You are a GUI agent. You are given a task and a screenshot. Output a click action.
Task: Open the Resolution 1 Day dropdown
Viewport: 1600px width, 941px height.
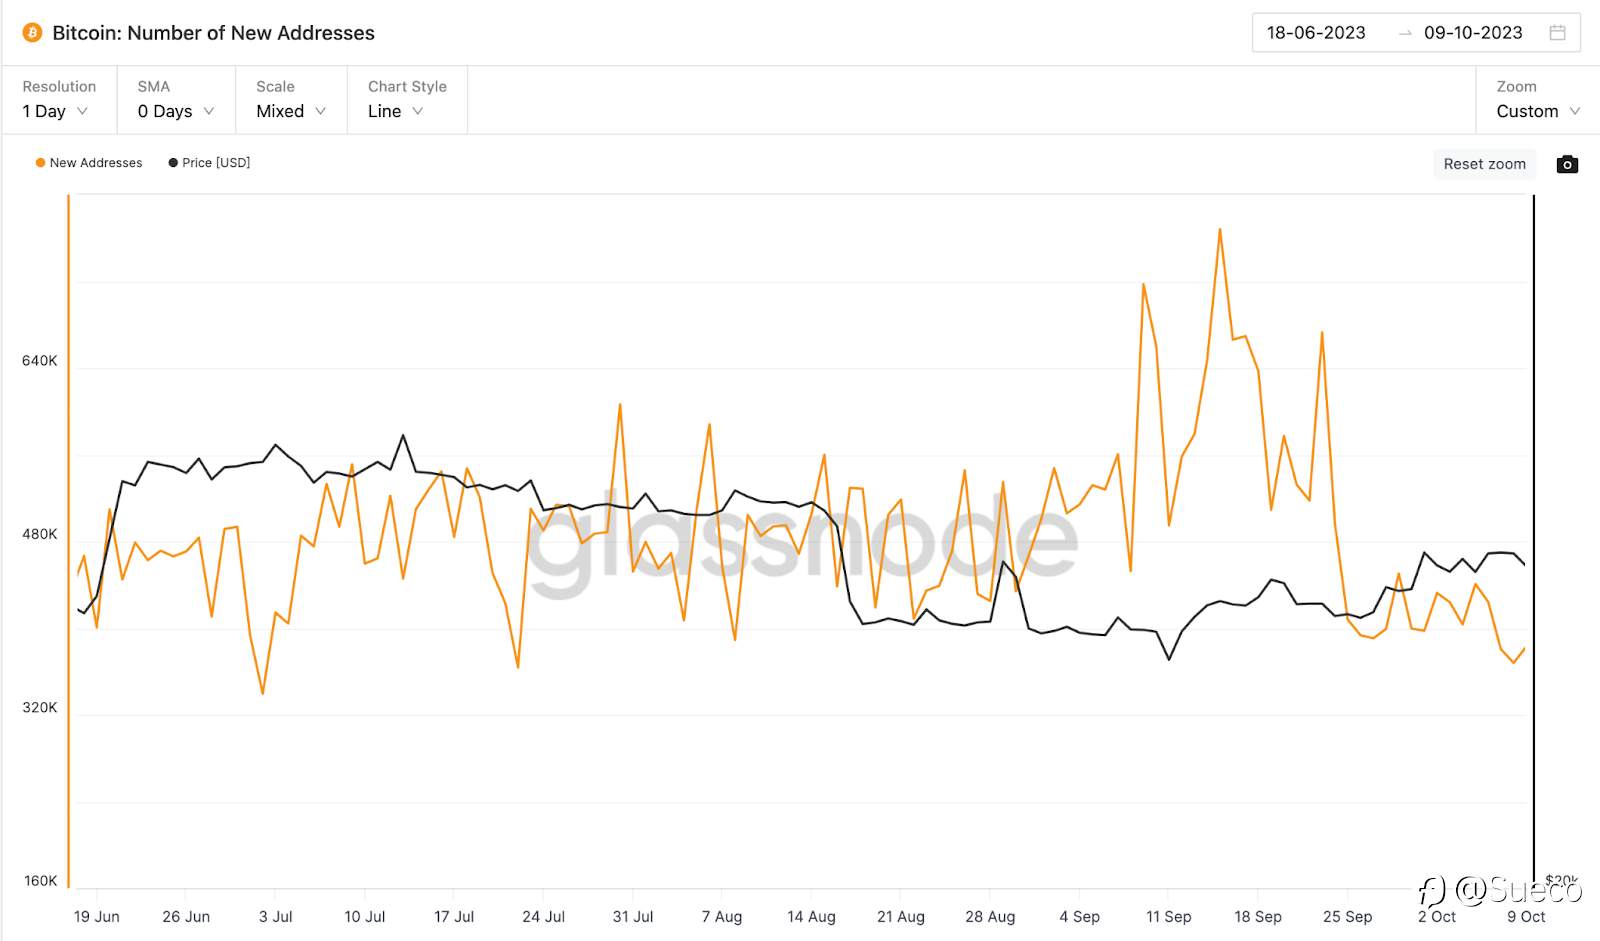click(59, 100)
